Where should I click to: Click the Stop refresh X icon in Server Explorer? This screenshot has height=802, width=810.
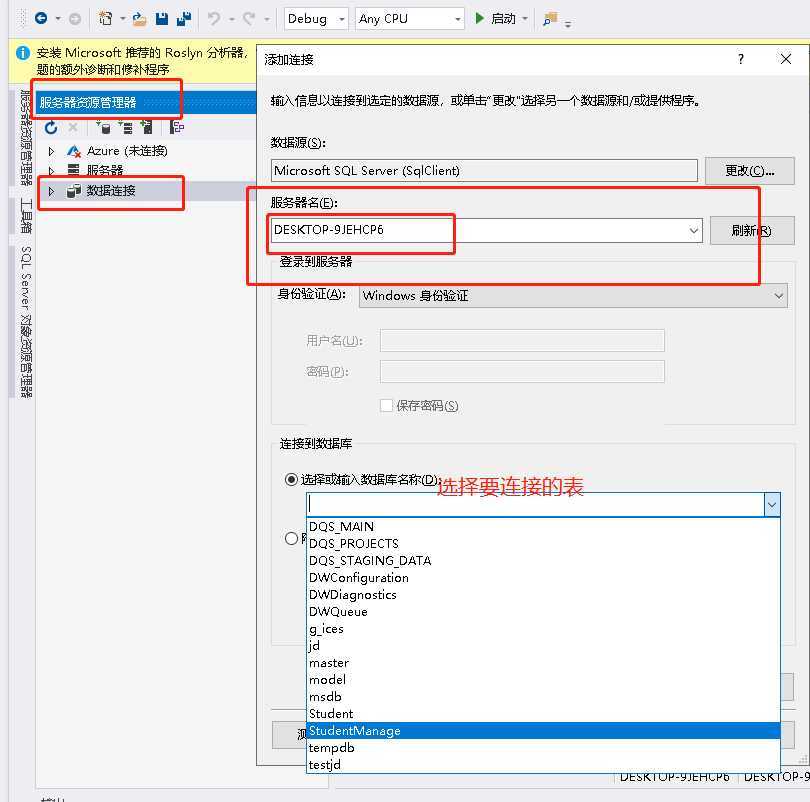[x=73, y=127]
